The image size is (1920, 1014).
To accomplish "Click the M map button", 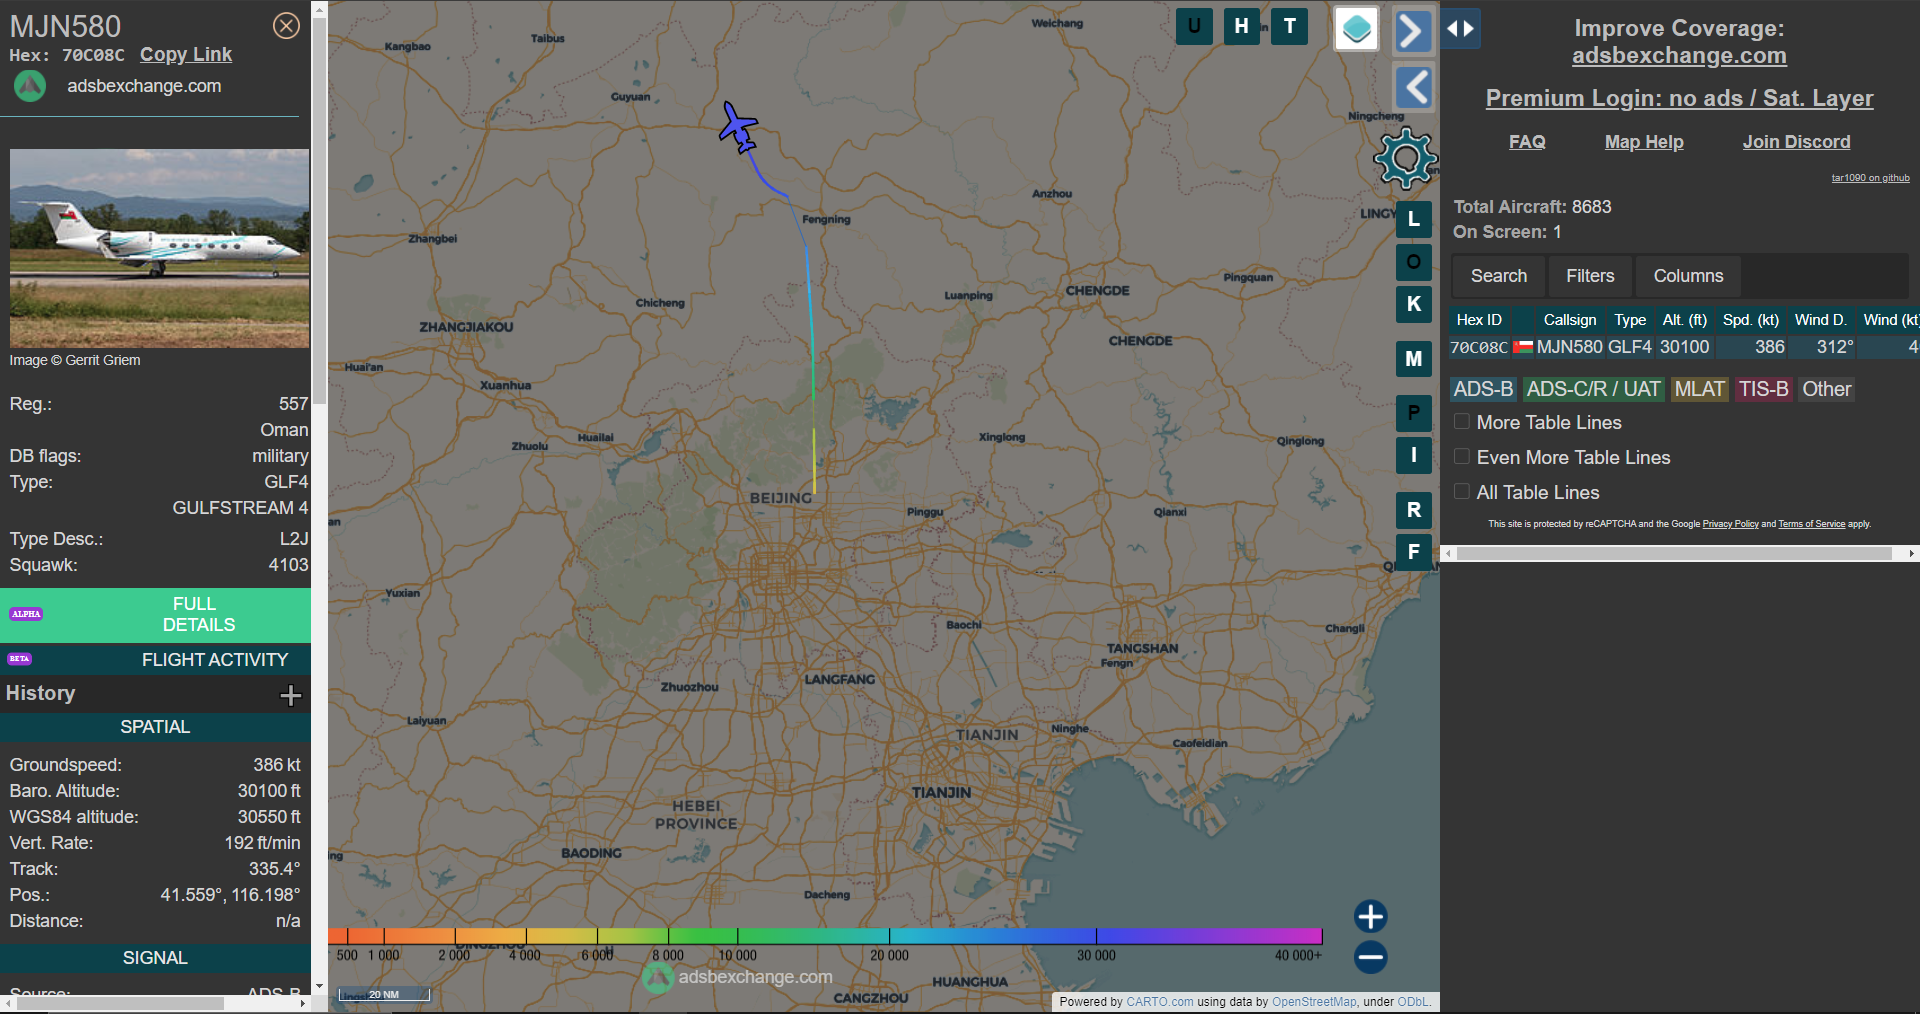I will 1414,358.
